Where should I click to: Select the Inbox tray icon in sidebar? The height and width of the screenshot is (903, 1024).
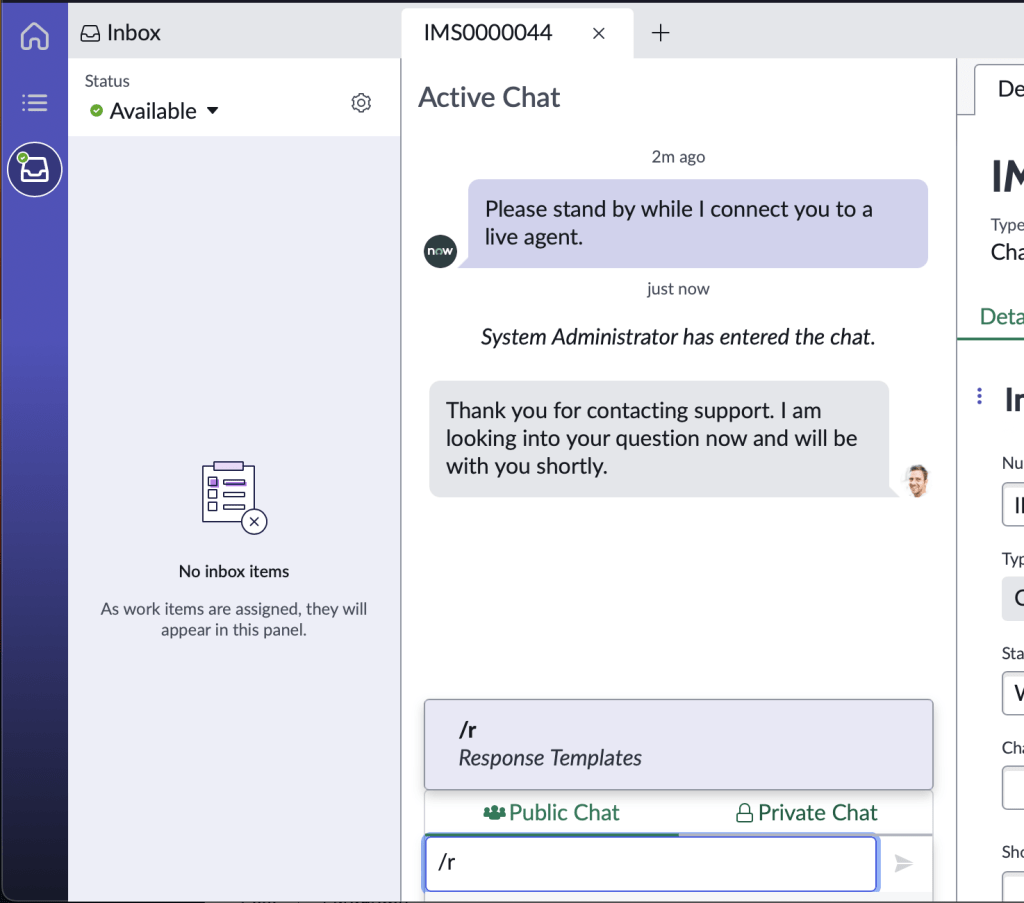click(35, 170)
